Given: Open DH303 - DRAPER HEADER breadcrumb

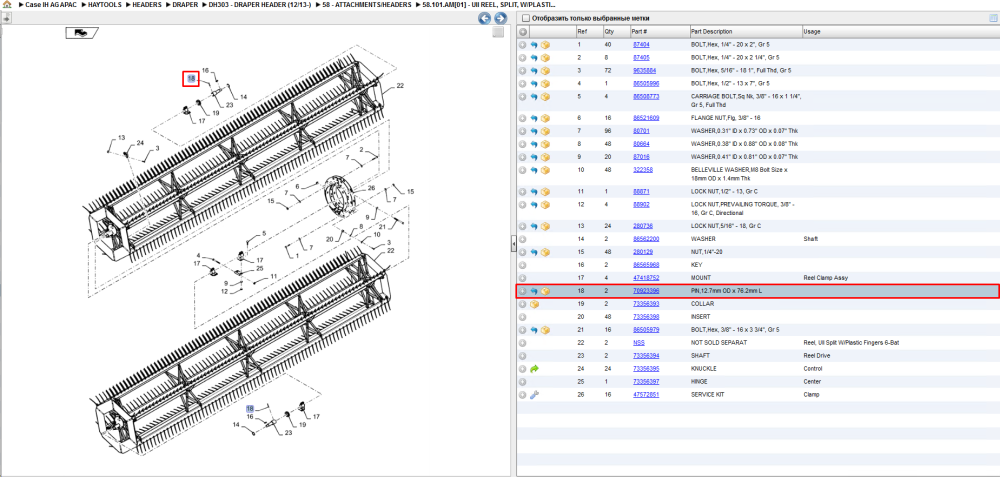Looking at the screenshot, I should (x=260, y=4).
